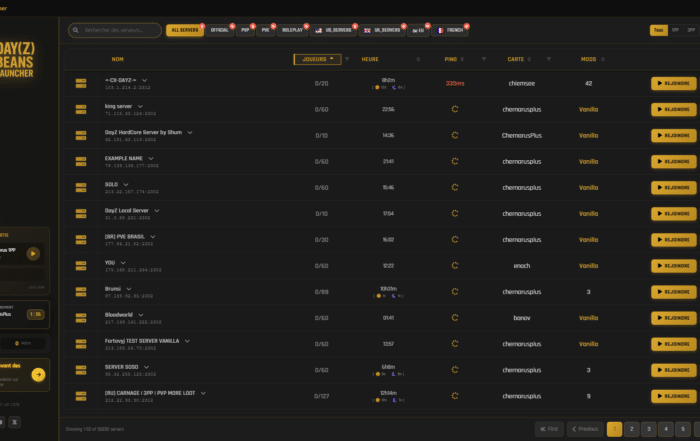Click the X social icon in sidebar
Screen dimensions: 700x441
tap(14, 422)
